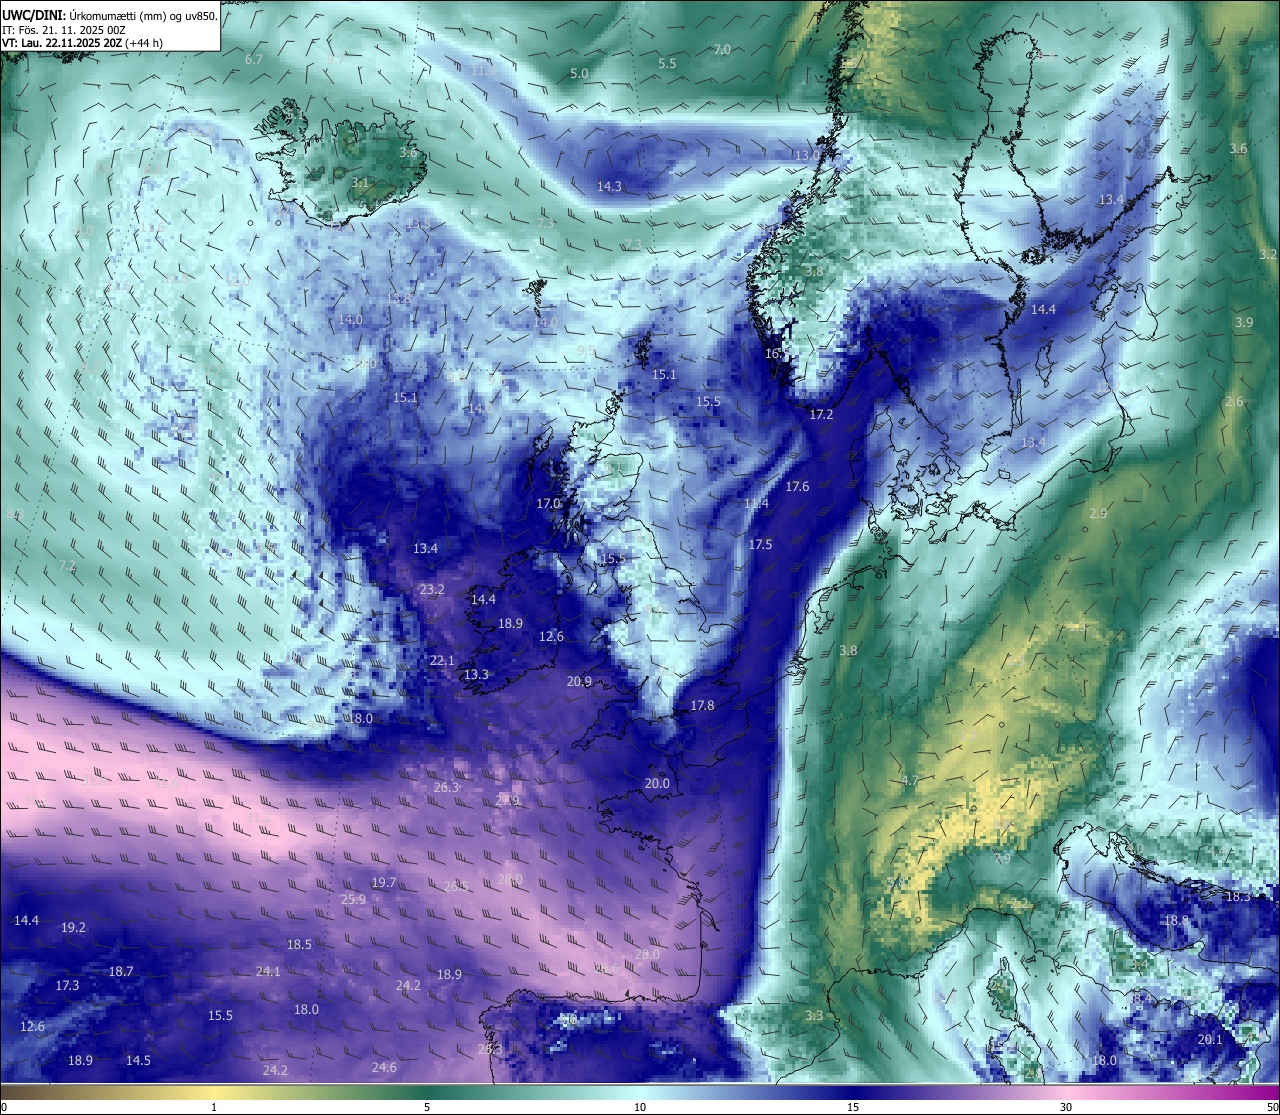Click the 25.9 value label
This screenshot has height=1115, width=1280.
[x=353, y=899]
